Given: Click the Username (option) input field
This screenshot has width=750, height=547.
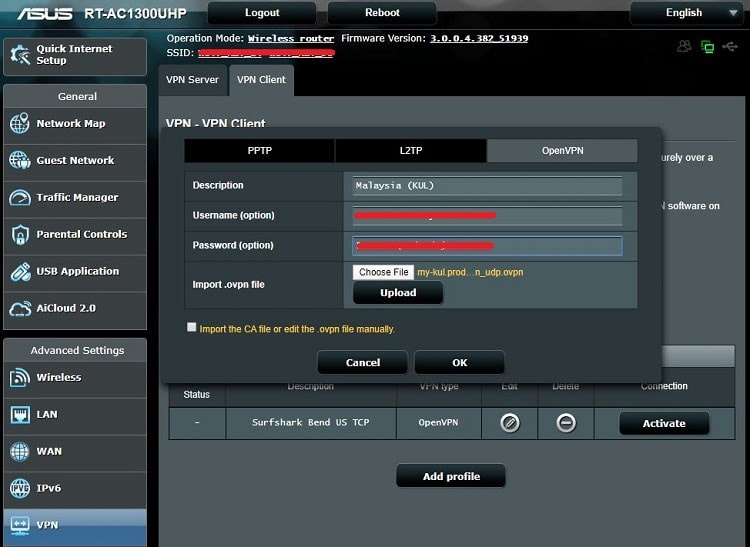Looking at the screenshot, I should 487,216.
